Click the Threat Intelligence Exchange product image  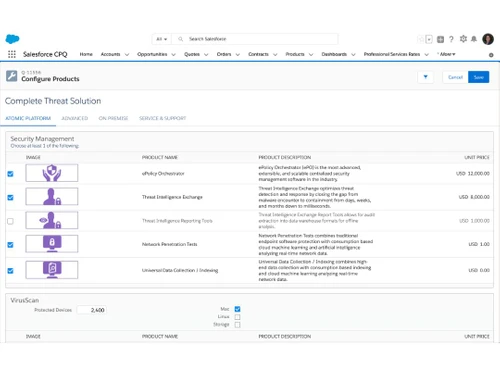coord(52,196)
